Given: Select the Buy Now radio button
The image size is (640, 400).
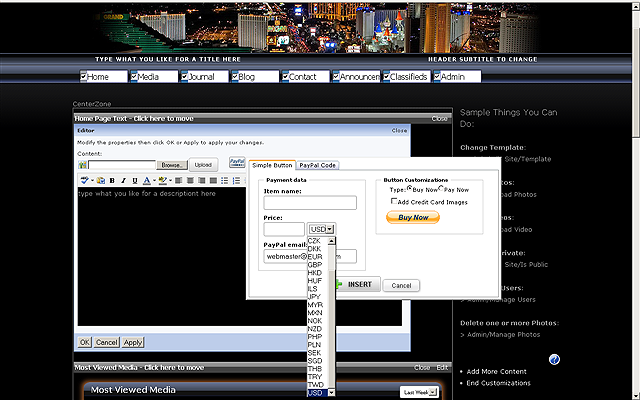Looking at the screenshot, I should click(x=408, y=189).
